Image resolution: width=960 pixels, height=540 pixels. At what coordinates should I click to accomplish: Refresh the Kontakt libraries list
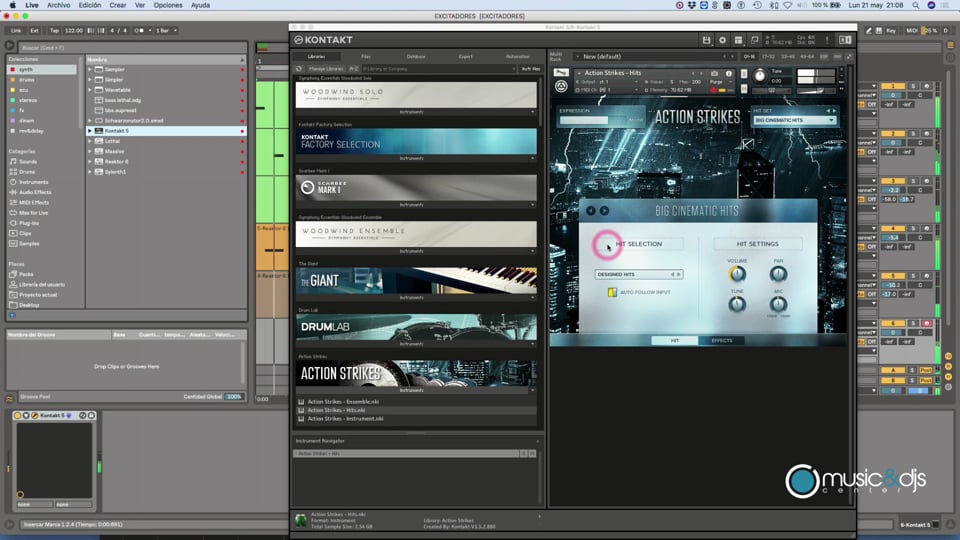(299, 69)
